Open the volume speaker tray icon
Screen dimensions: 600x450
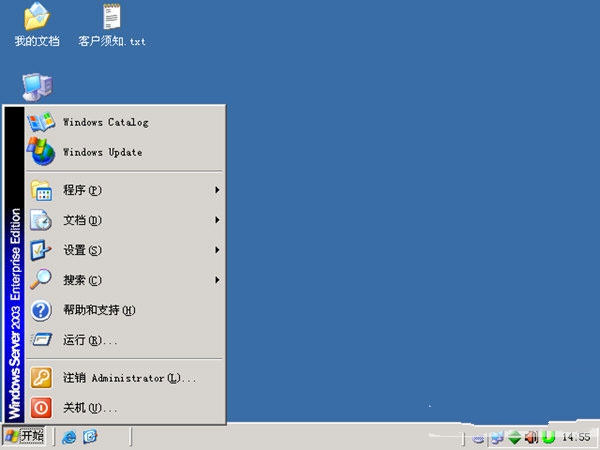pos(532,437)
